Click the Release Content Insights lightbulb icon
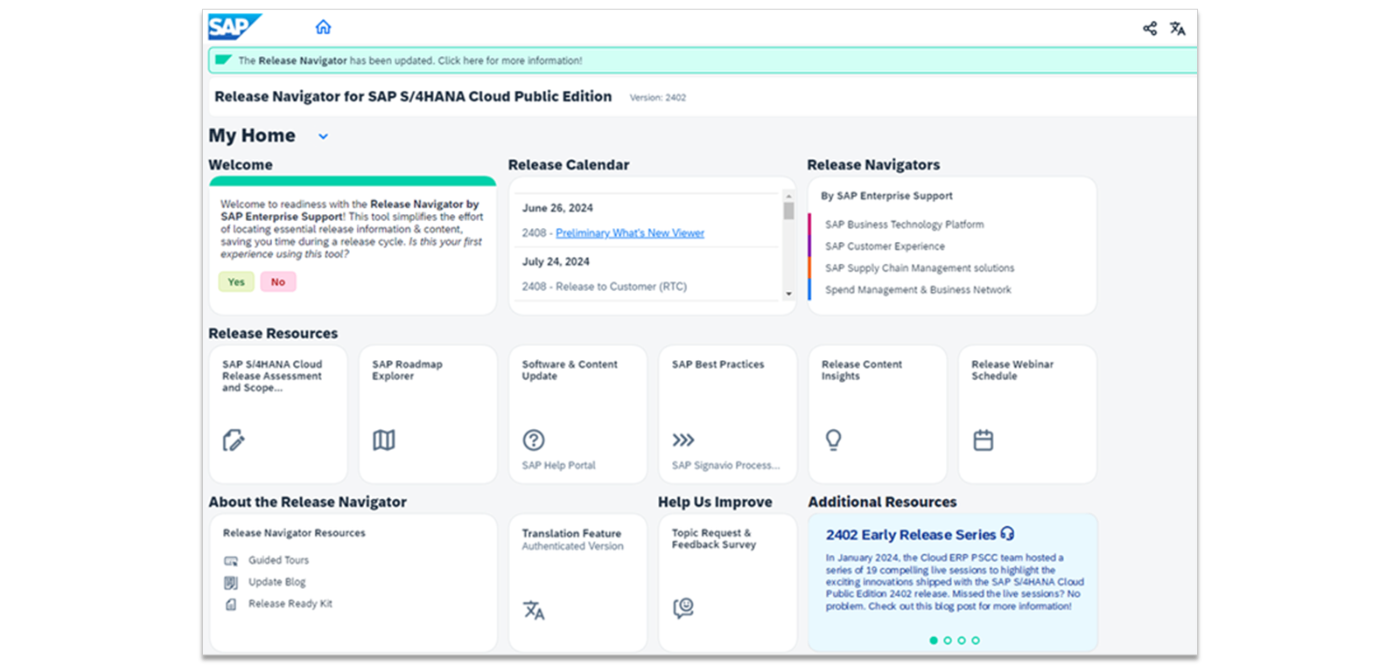Viewport: 1400px width, 672px height. (833, 440)
